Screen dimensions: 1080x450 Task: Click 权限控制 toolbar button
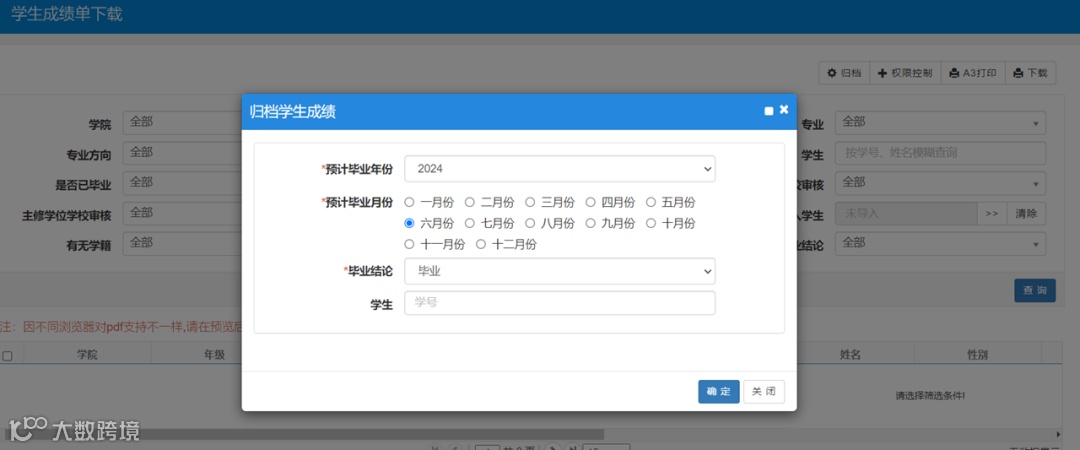click(905, 73)
